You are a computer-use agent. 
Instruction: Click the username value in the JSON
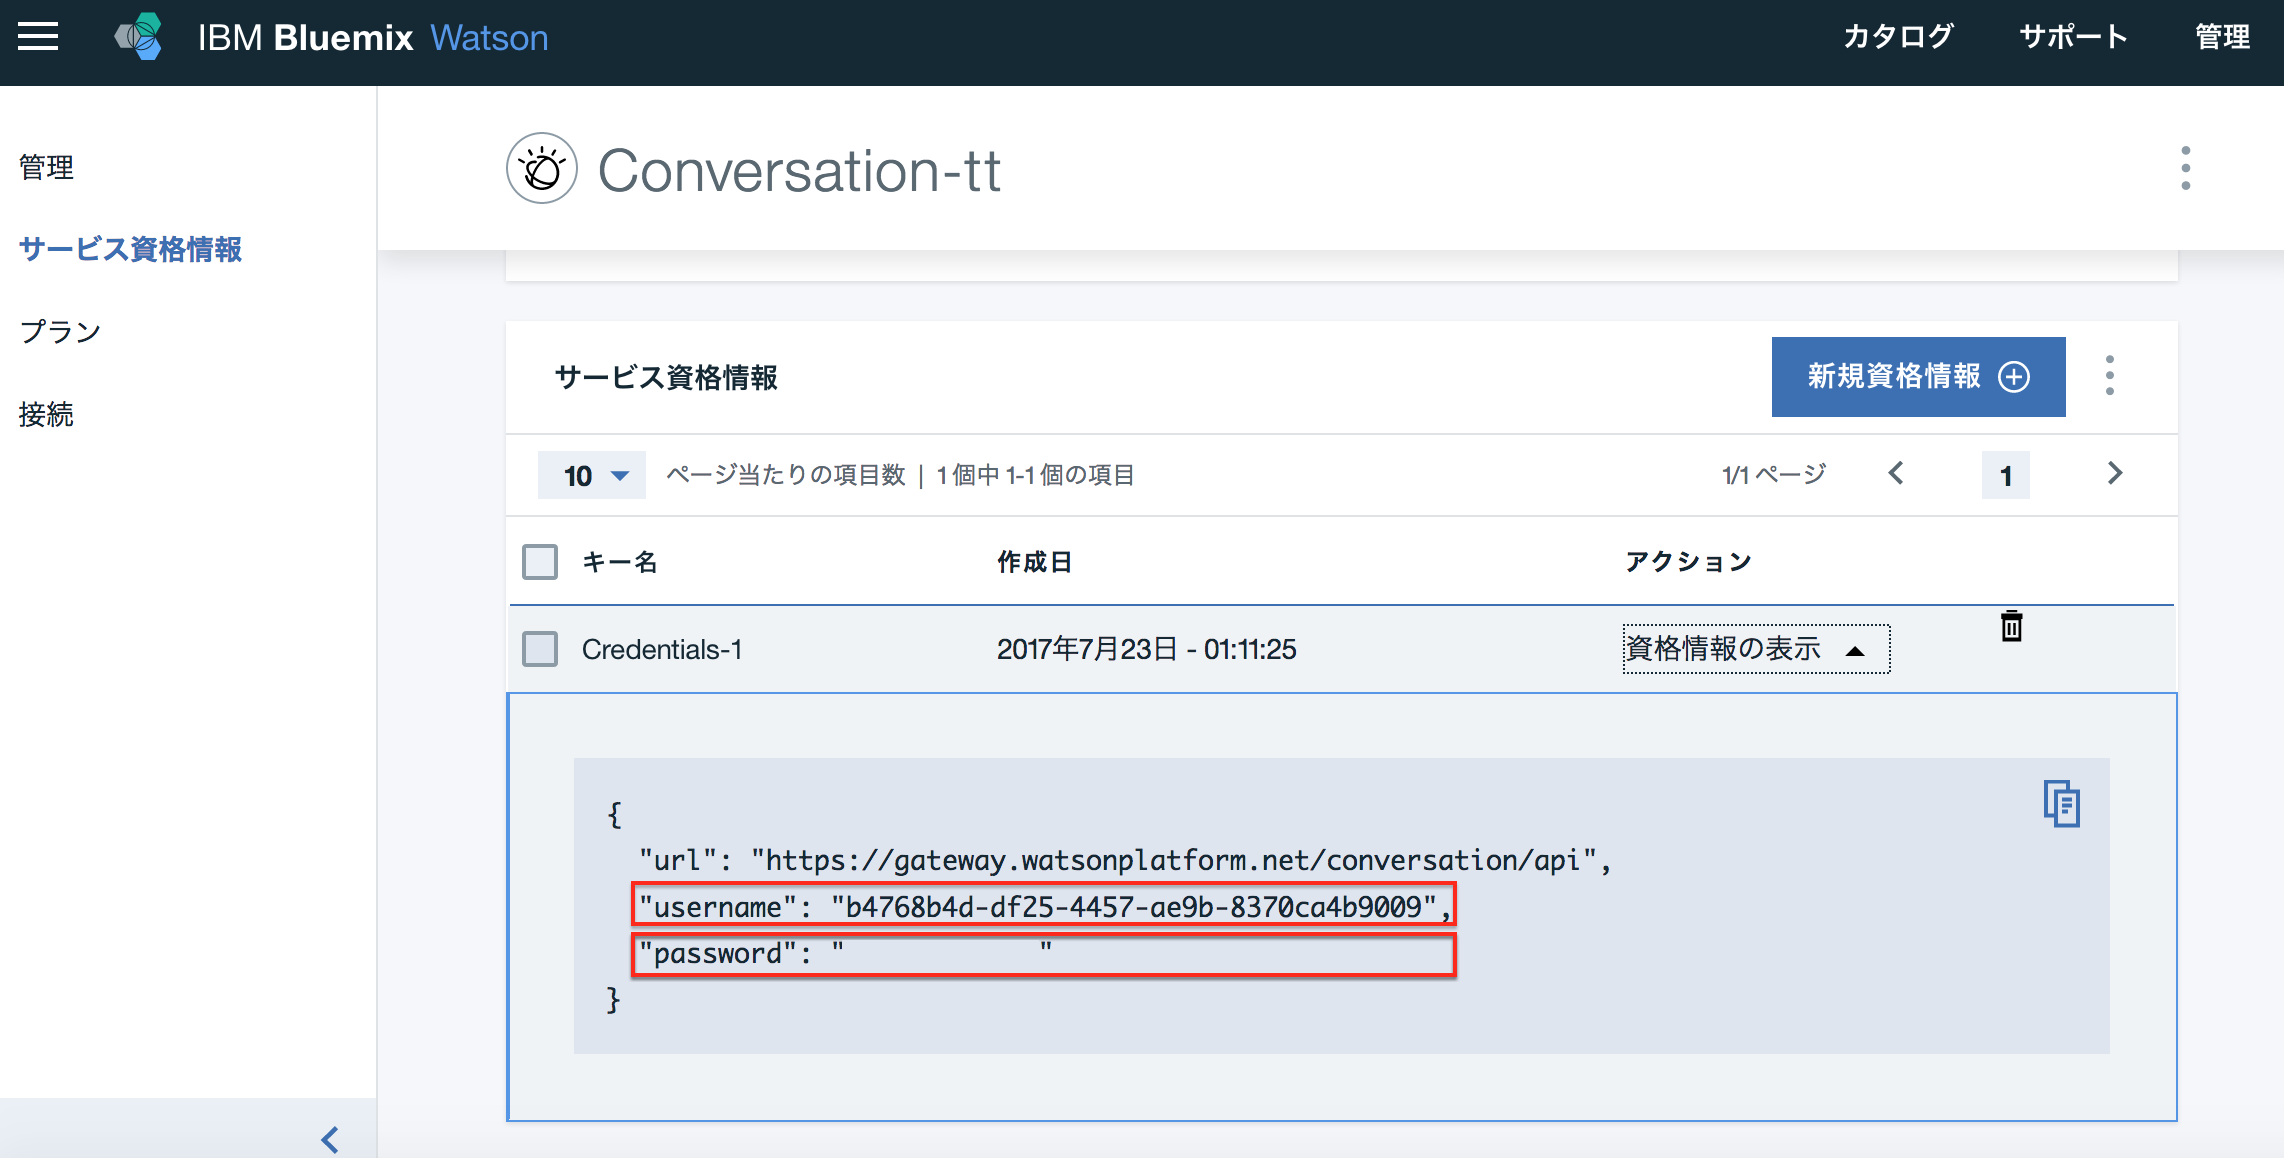pos(1135,907)
